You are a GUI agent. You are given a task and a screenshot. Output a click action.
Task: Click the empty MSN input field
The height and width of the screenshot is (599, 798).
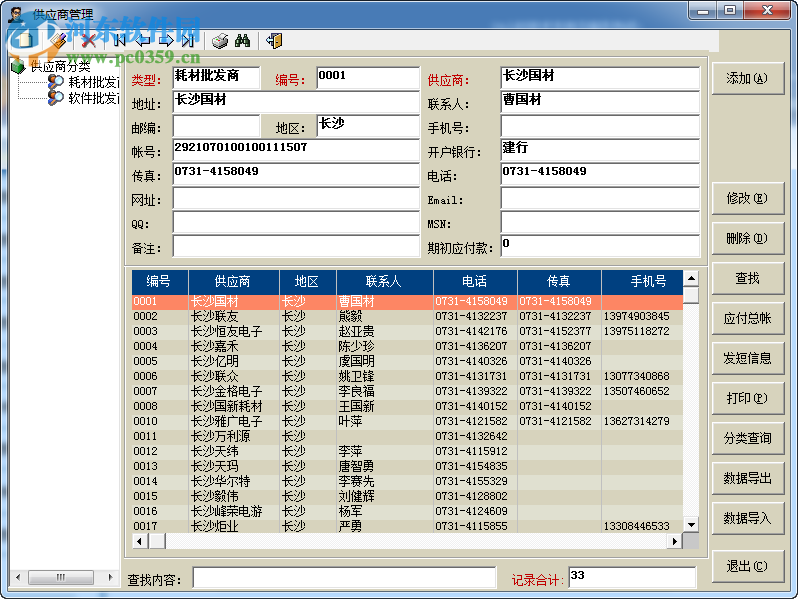[600, 222]
